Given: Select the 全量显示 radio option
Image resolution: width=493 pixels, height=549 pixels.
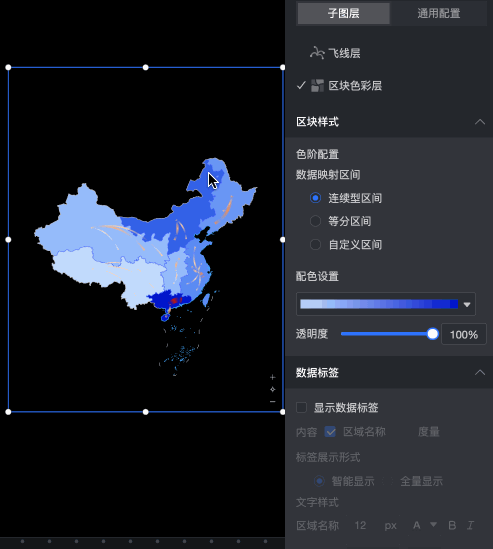Looking at the screenshot, I should click(388, 481).
